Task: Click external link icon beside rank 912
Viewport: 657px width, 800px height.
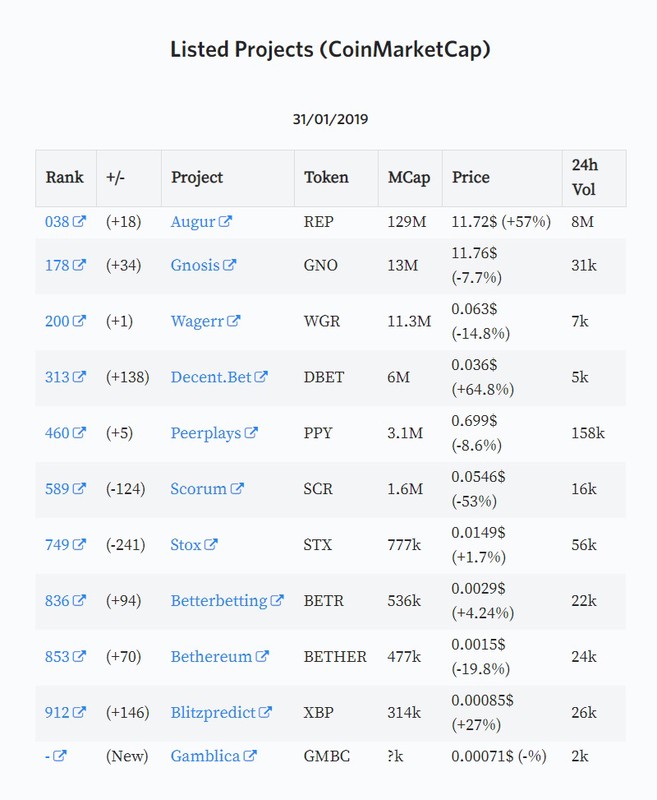Action: [79, 712]
